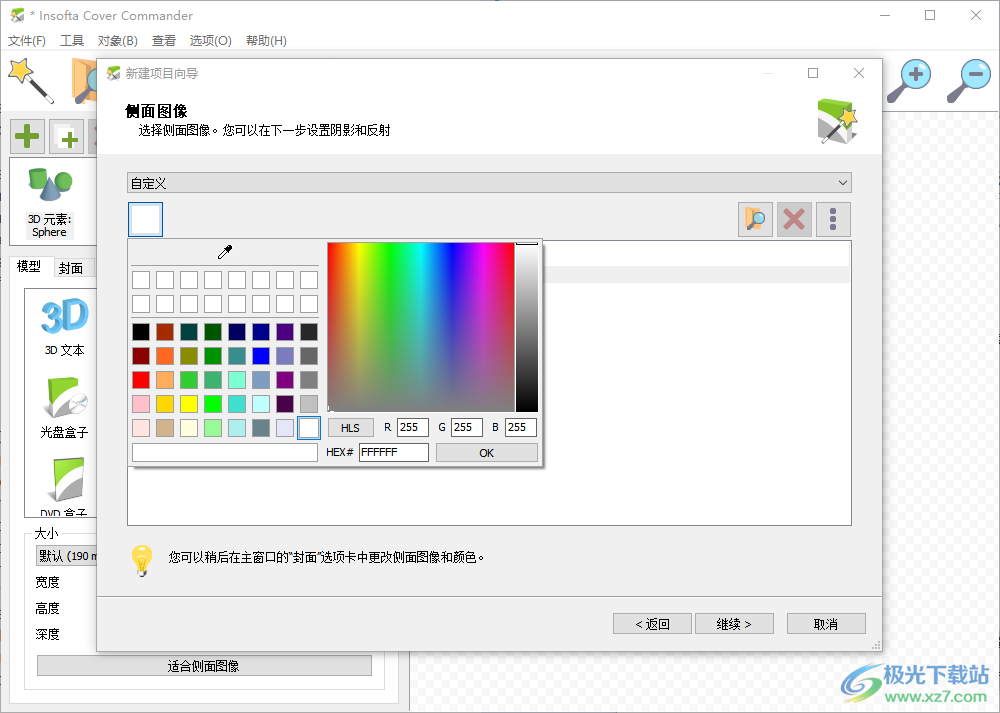
Task: Click the grayscale brightness slider bar
Action: click(x=527, y=327)
